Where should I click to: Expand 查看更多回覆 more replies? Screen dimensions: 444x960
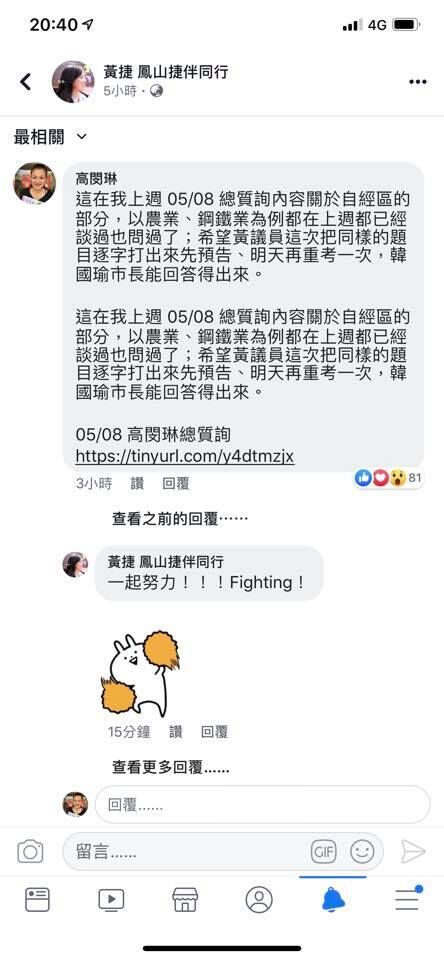(x=171, y=767)
